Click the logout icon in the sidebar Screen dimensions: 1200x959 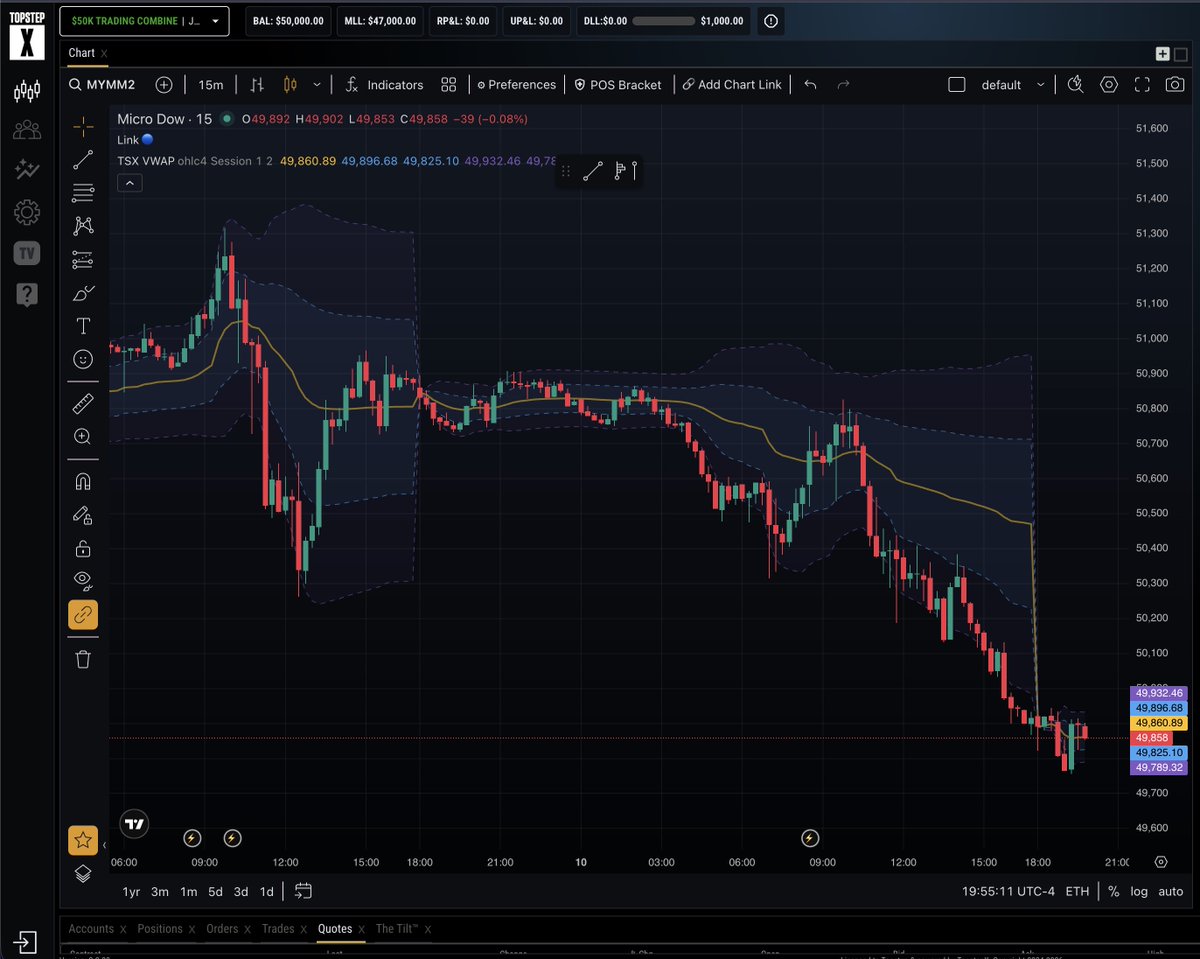27,942
